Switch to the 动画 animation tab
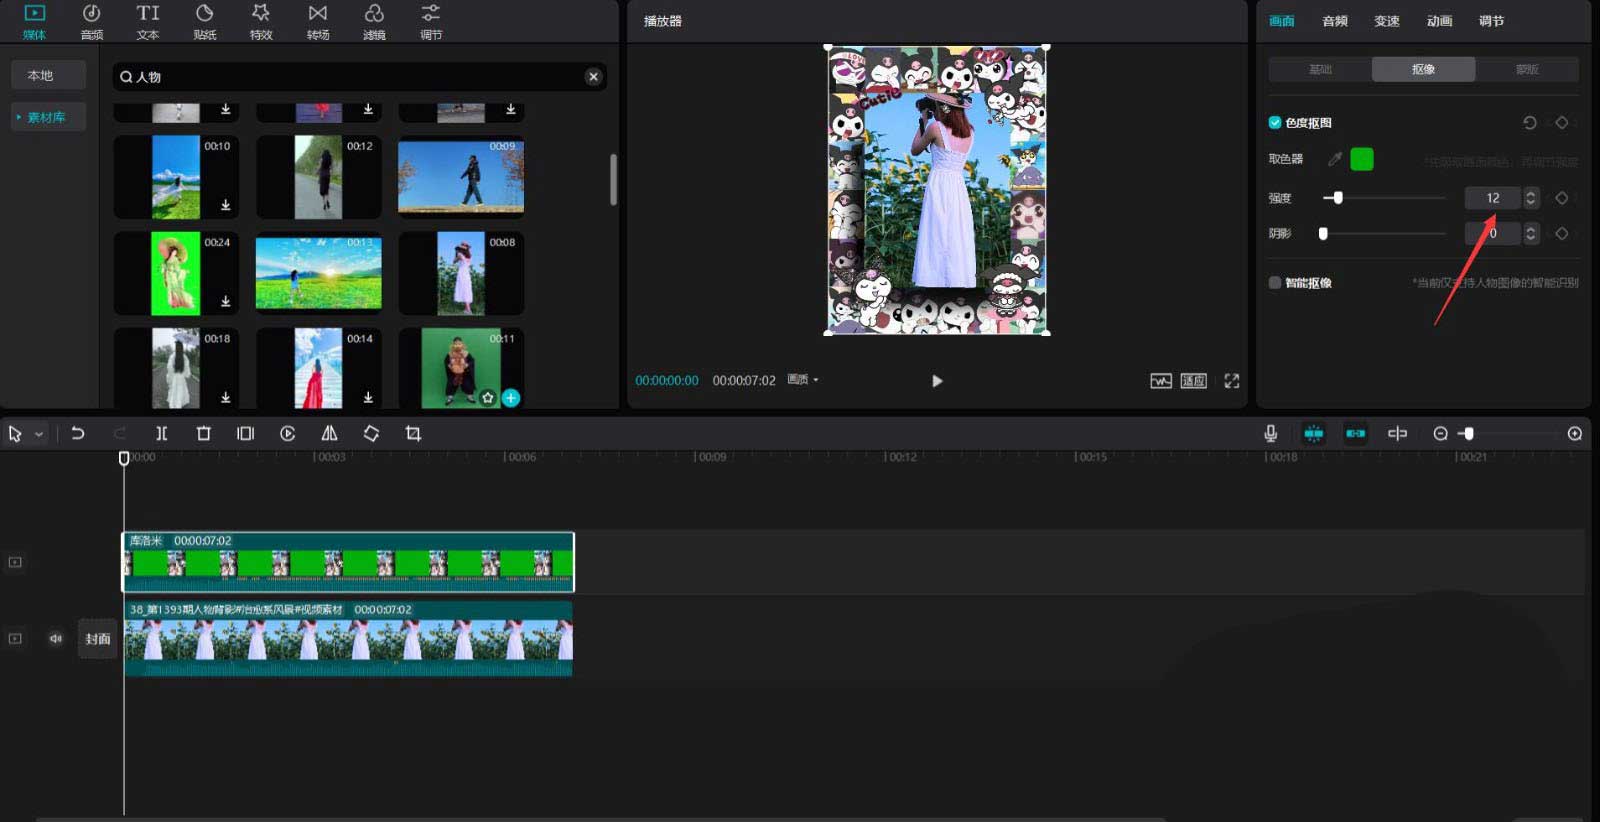 click(1439, 21)
